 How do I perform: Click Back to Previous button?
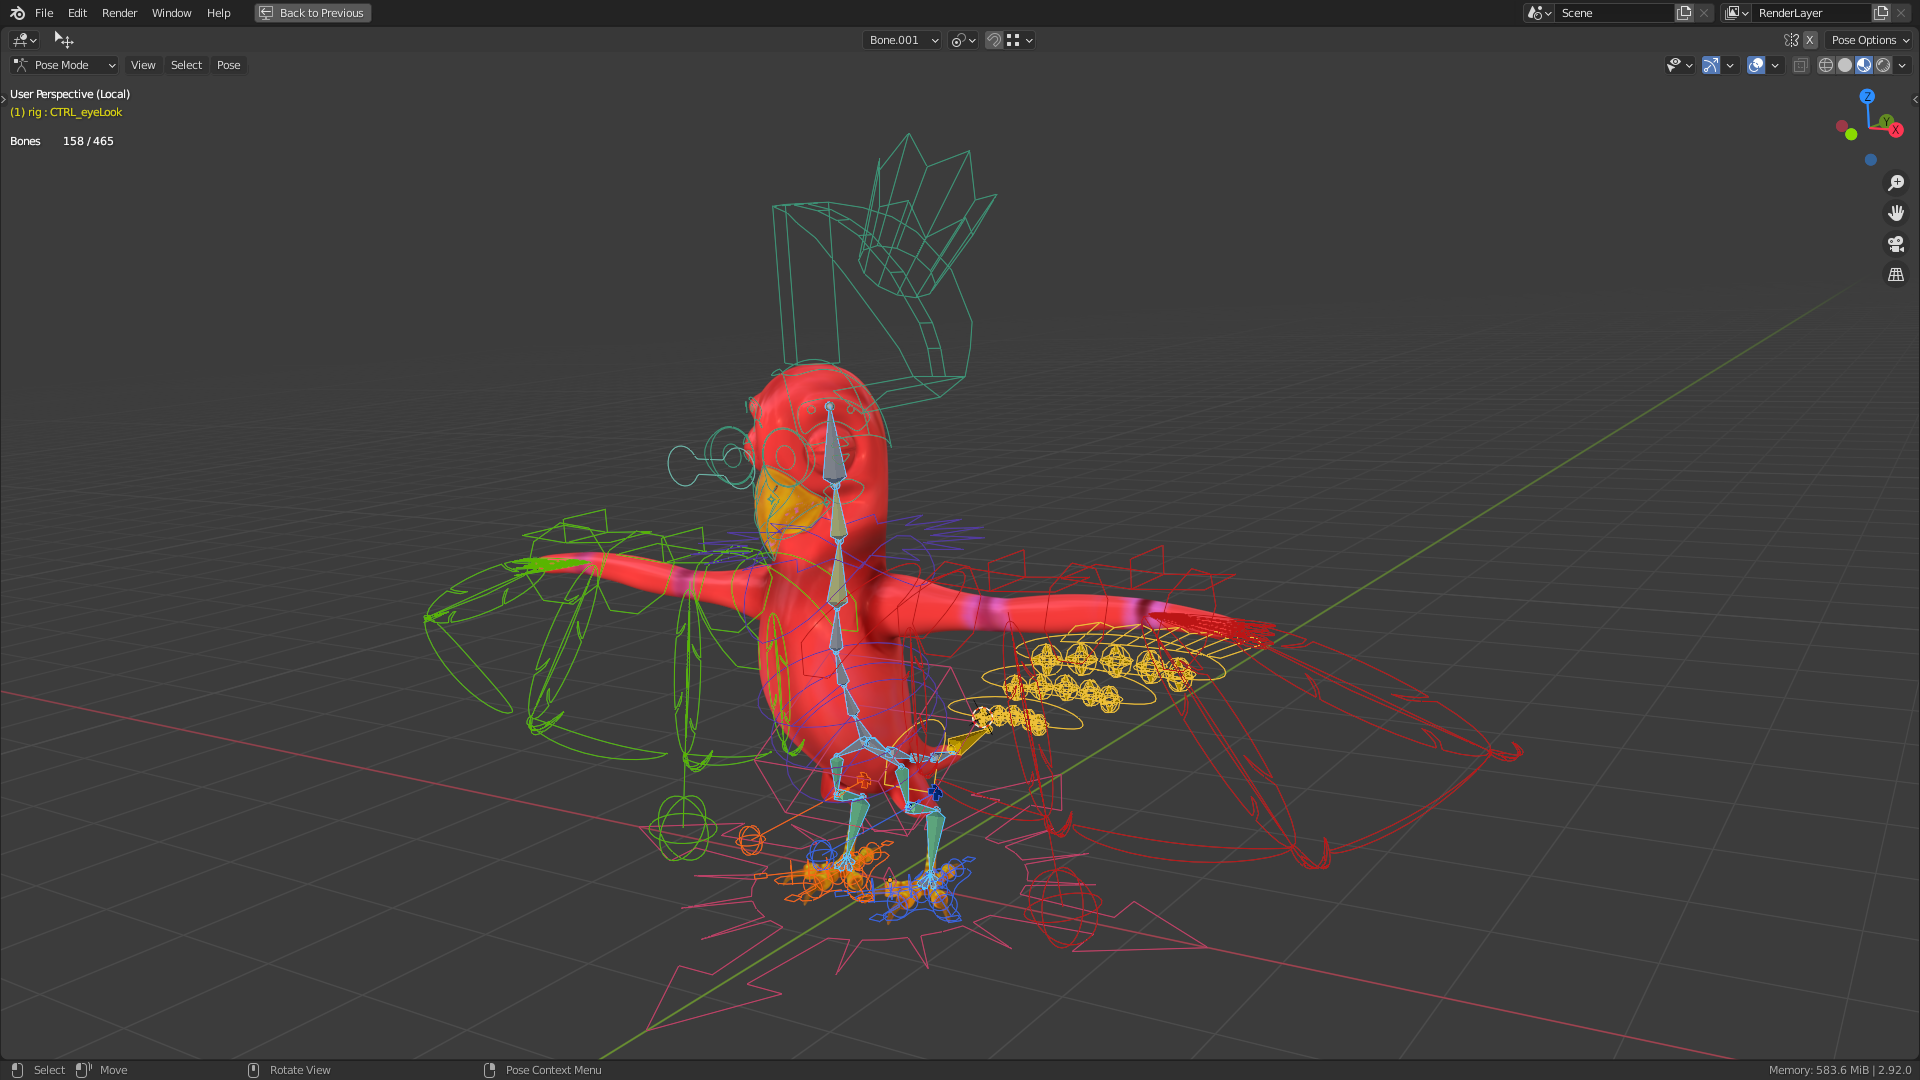[313, 13]
